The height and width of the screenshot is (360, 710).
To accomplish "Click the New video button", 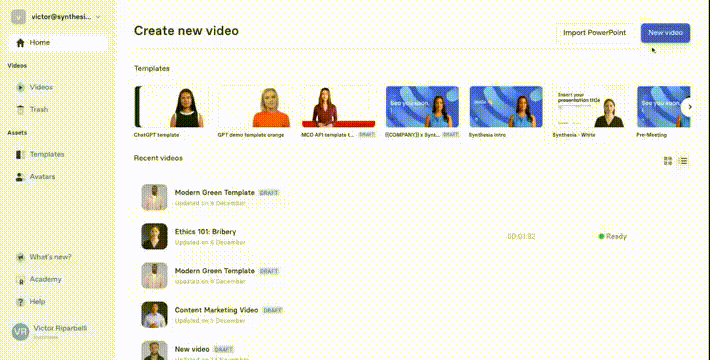I will [665, 33].
